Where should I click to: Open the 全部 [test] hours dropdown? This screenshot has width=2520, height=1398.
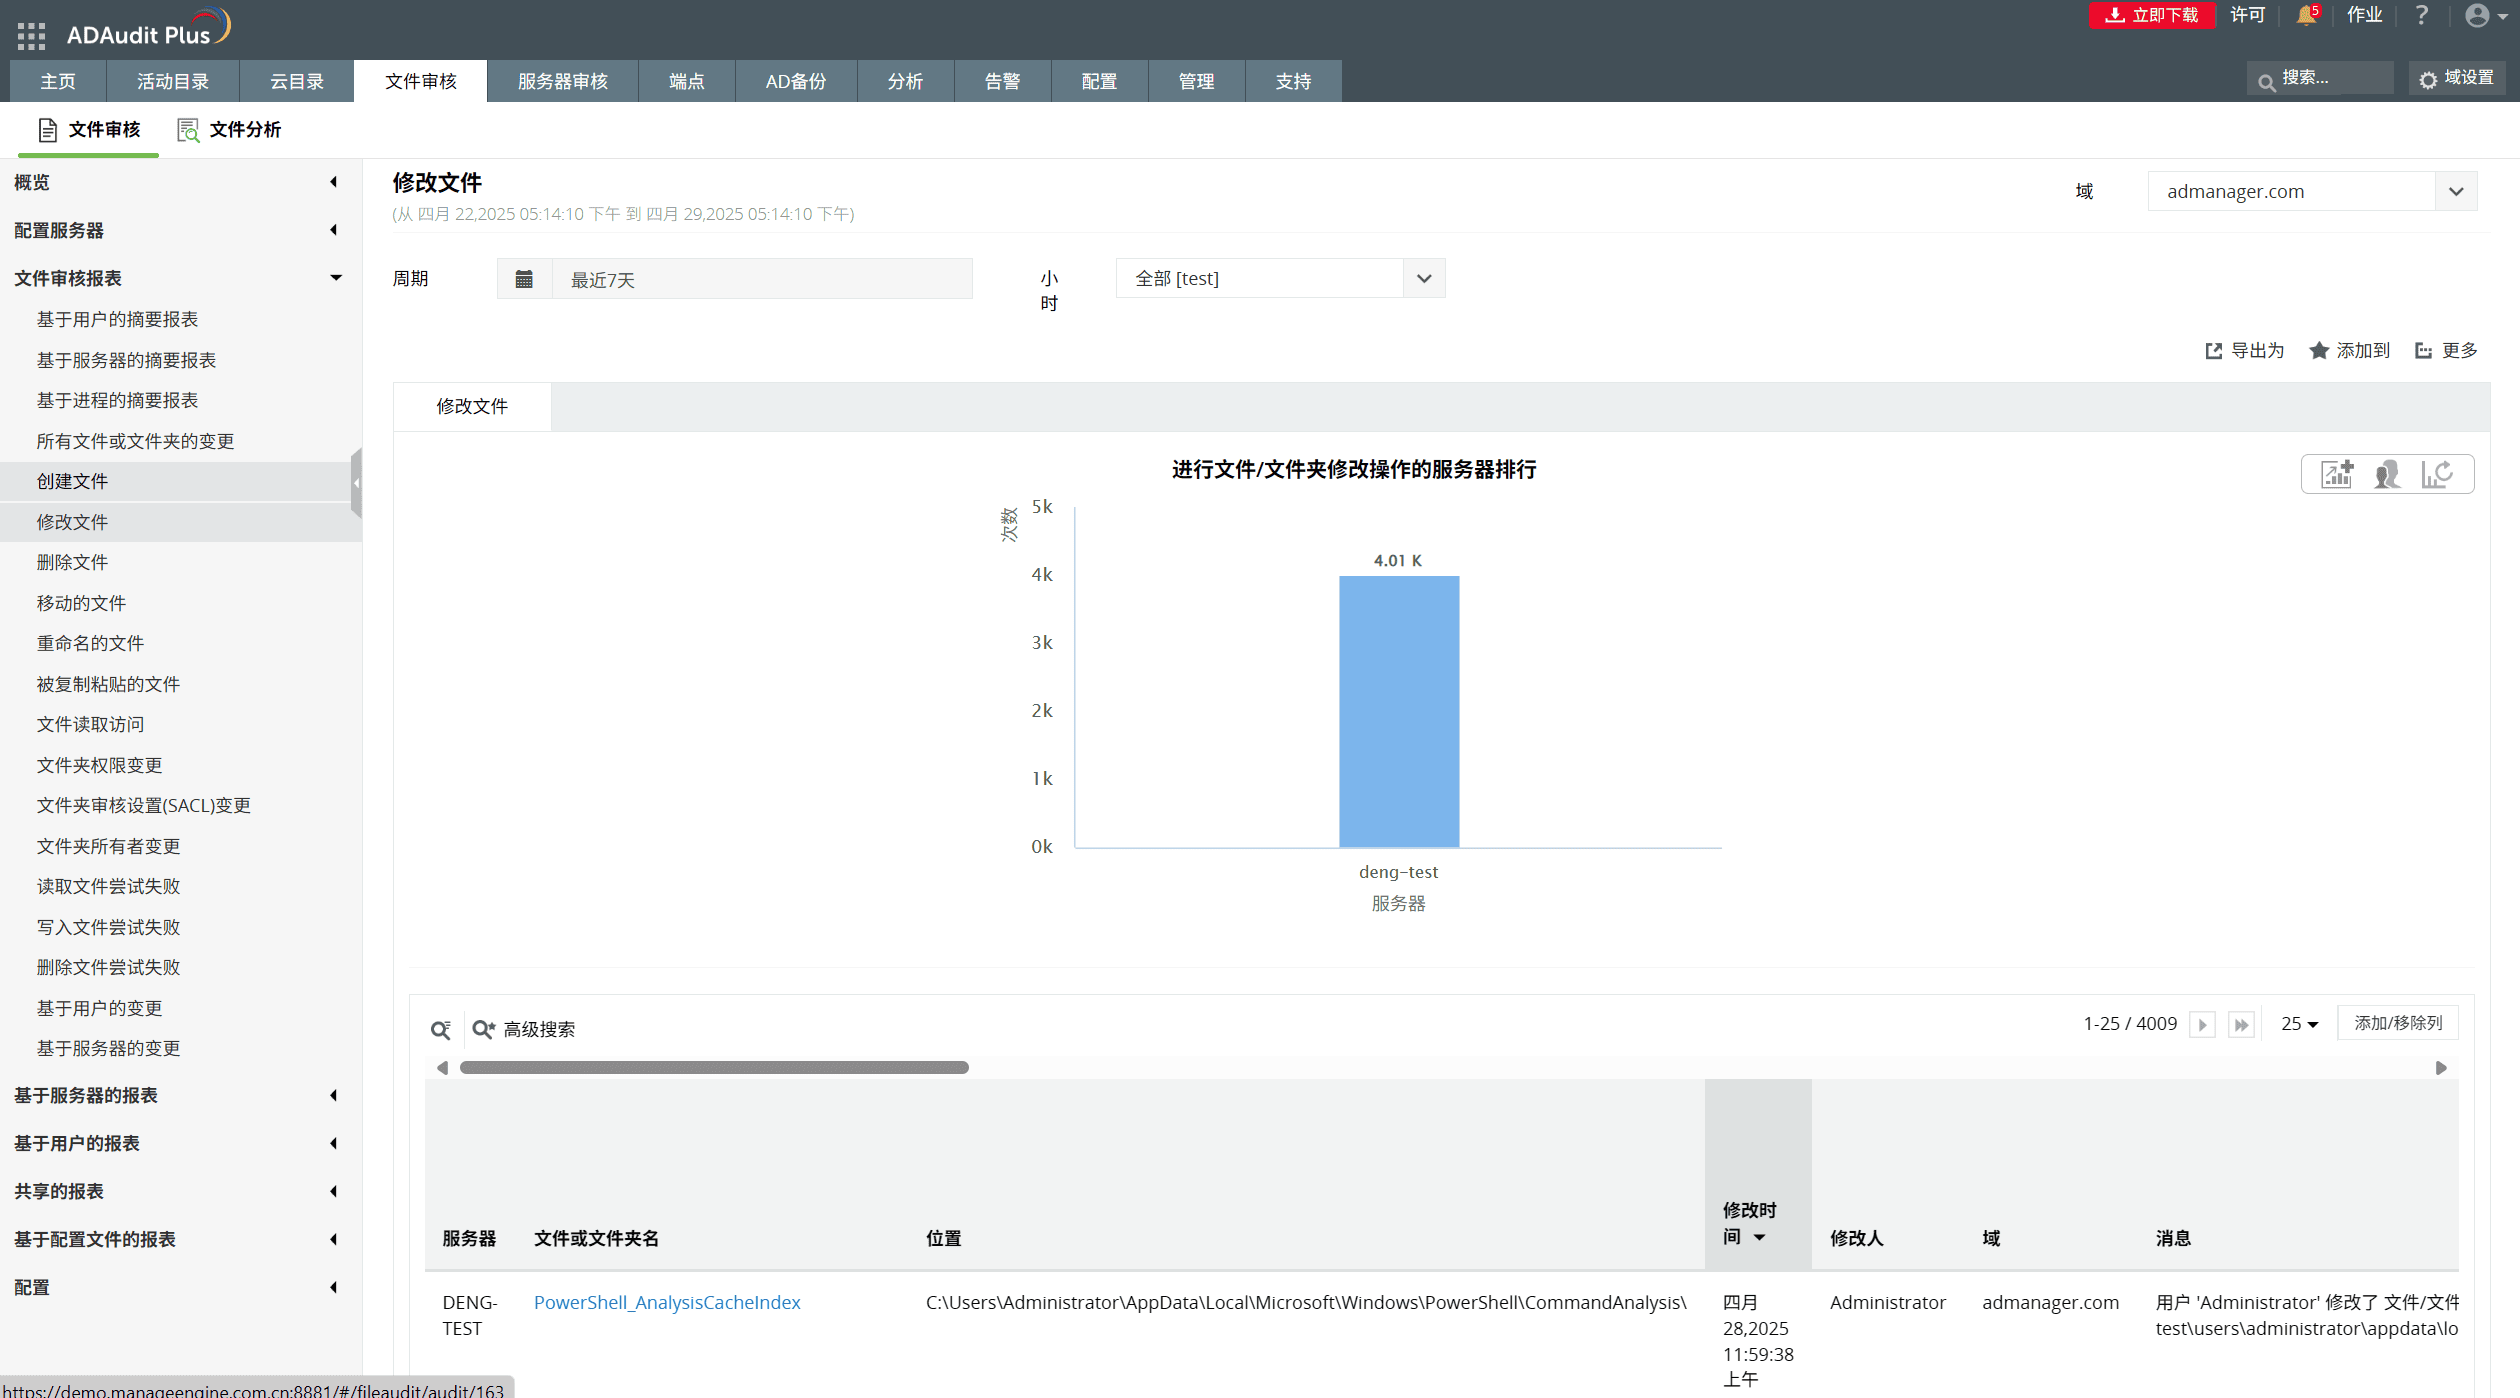(x=1423, y=278)
